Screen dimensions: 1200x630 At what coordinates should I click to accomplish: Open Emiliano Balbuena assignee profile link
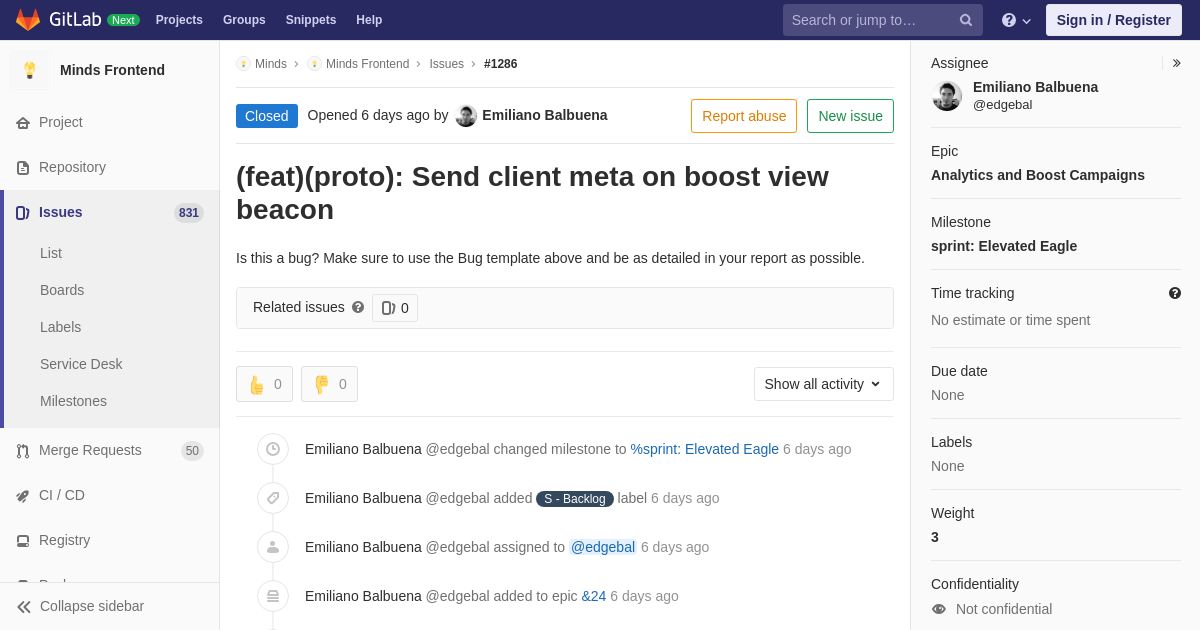1035,87
